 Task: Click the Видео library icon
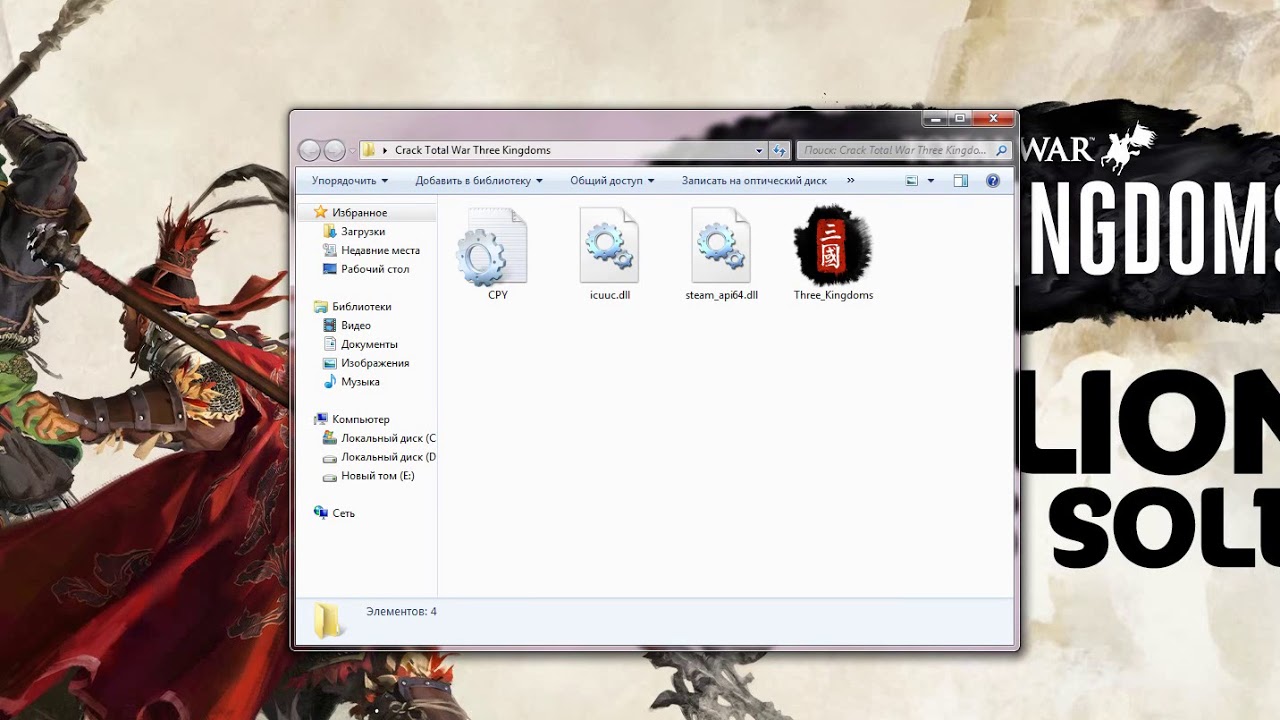point(330,325)
